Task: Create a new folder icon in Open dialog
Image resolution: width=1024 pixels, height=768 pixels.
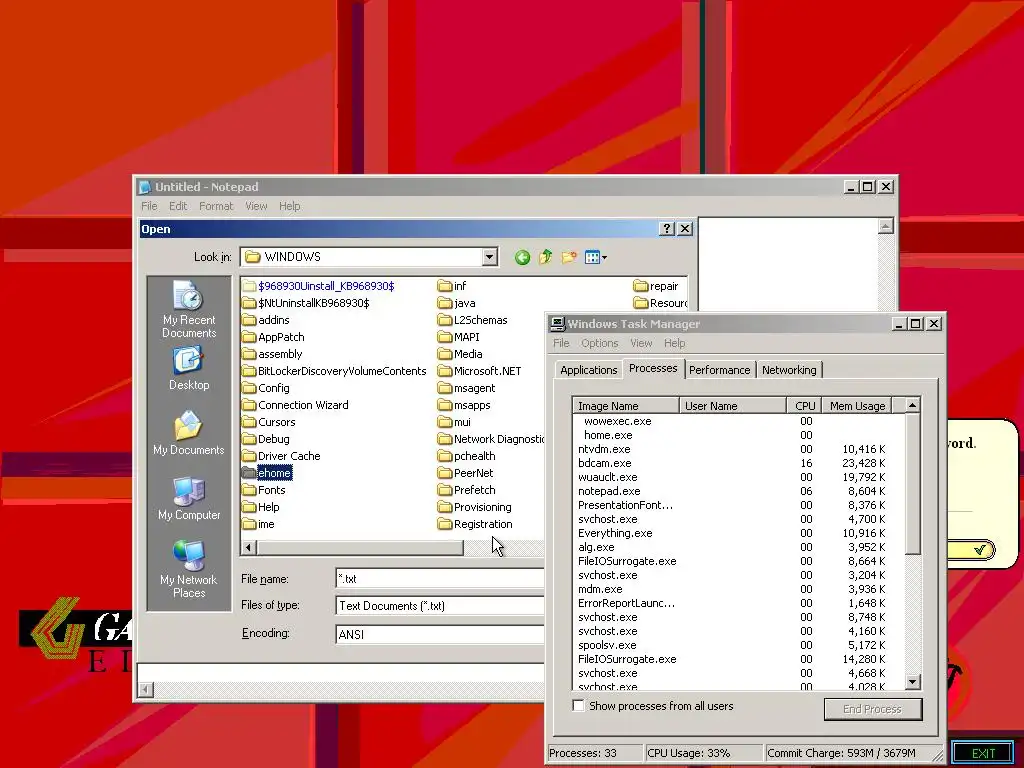Action: click(x=569, y=257)
